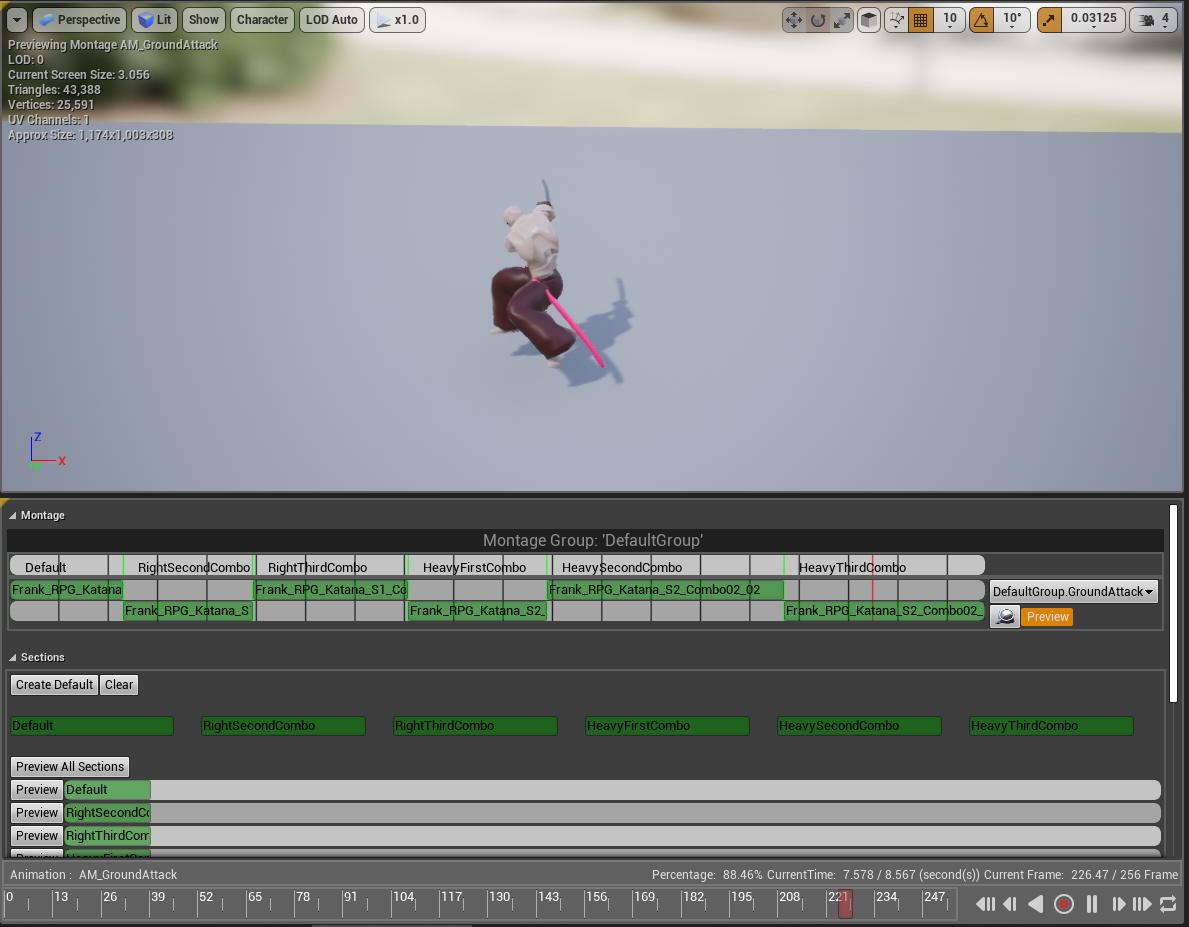Open the coordinate system surface snapping menu
1189x927 pixels.
point(896,20)
